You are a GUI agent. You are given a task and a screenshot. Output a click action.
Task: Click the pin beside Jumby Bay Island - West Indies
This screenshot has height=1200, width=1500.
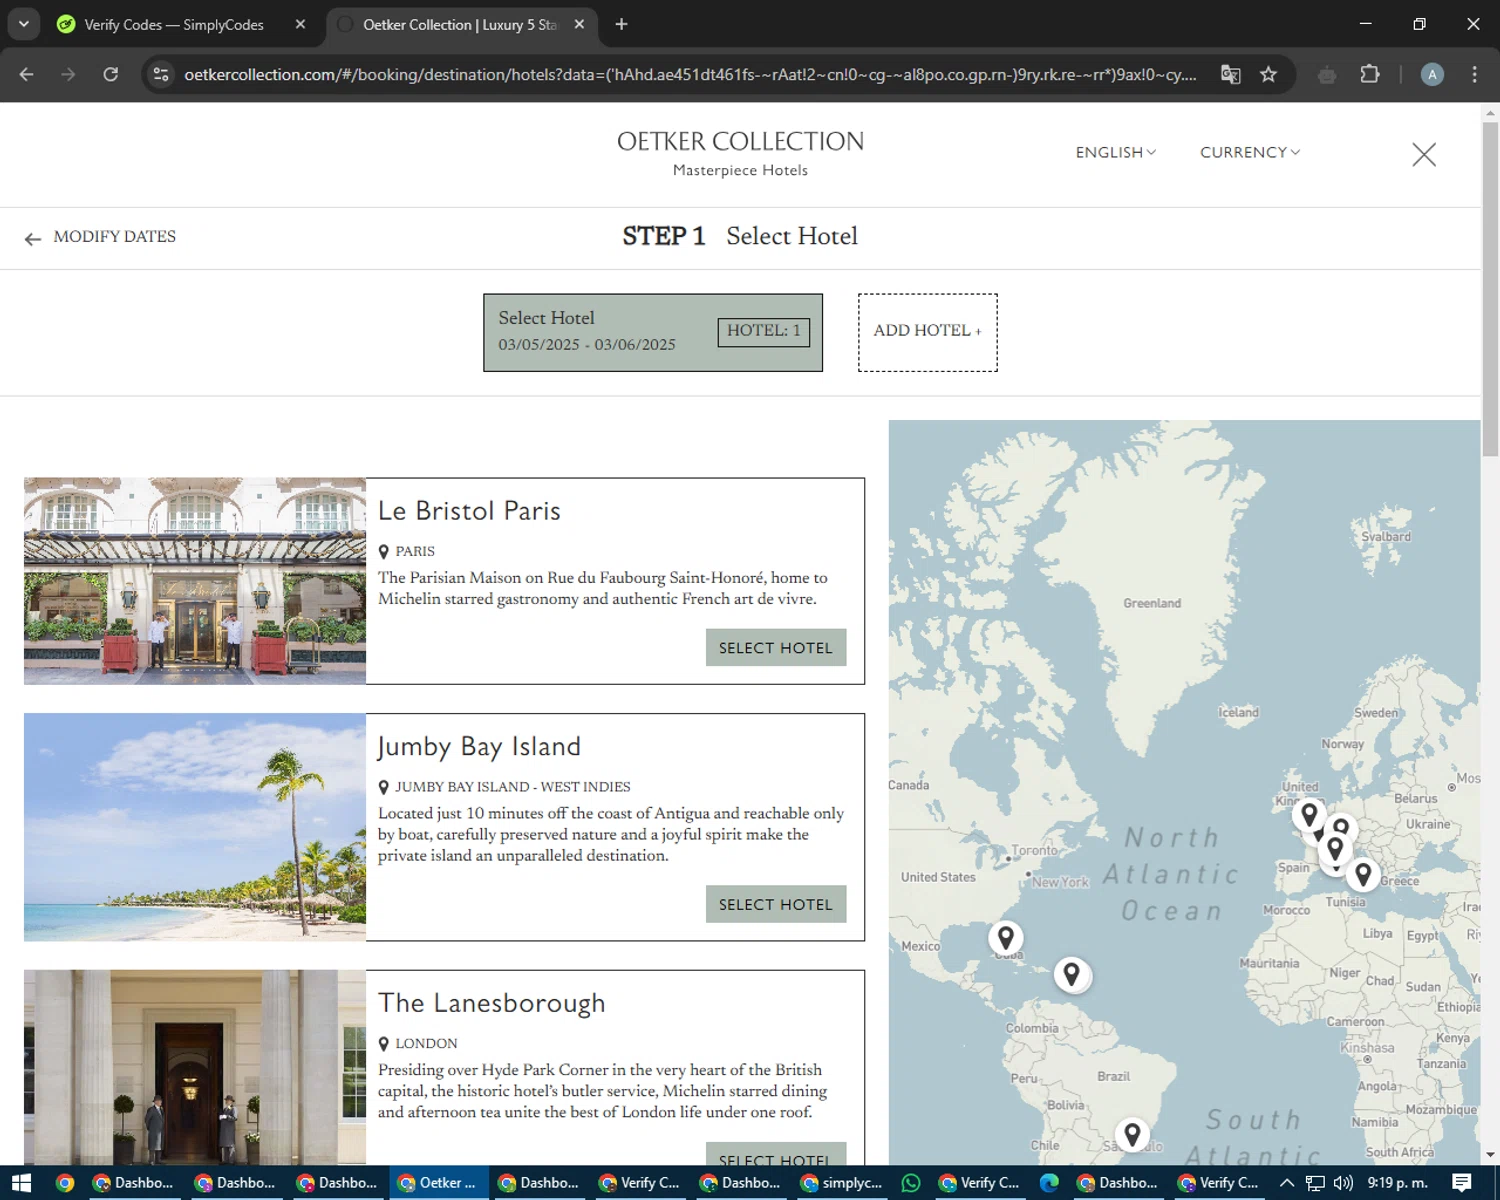383,788
